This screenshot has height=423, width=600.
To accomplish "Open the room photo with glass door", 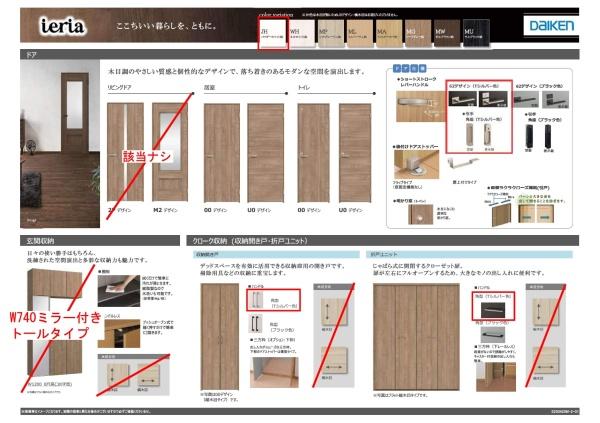I will click(60, 144).
